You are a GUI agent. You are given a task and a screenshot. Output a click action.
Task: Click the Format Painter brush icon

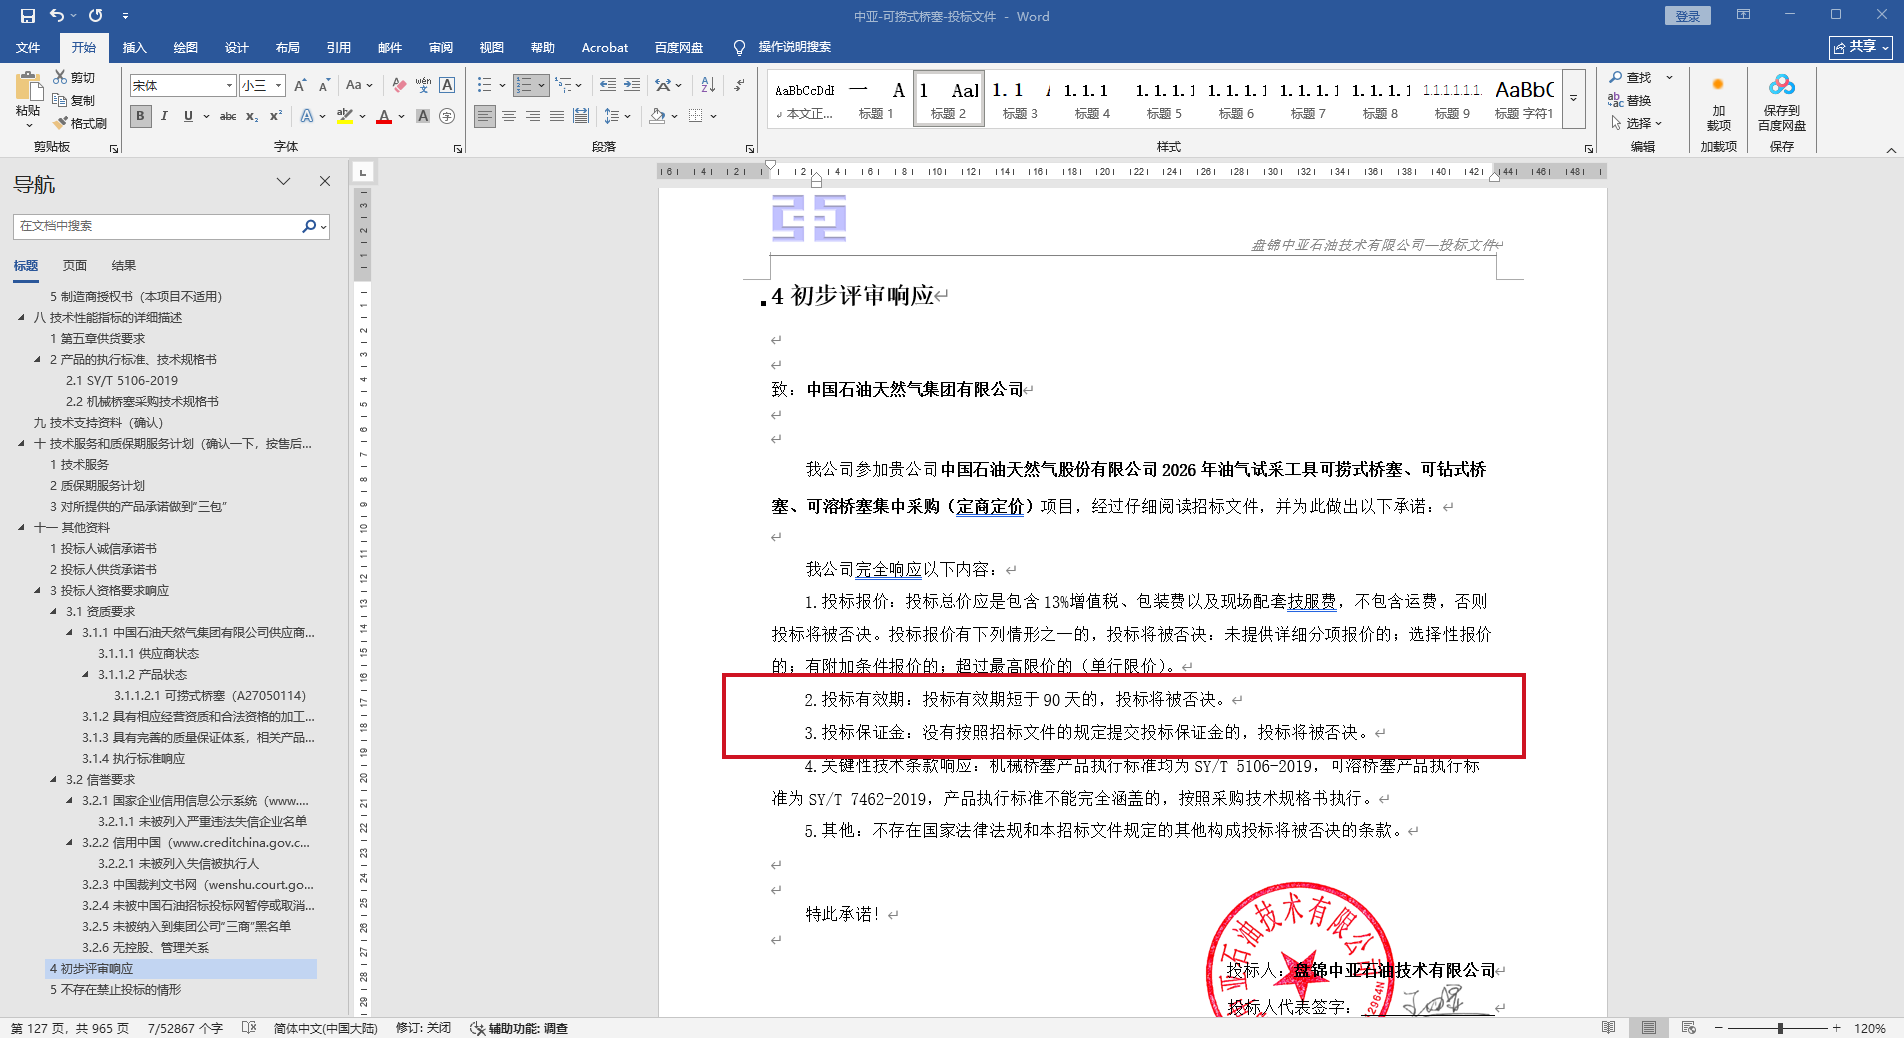[61, 123]
